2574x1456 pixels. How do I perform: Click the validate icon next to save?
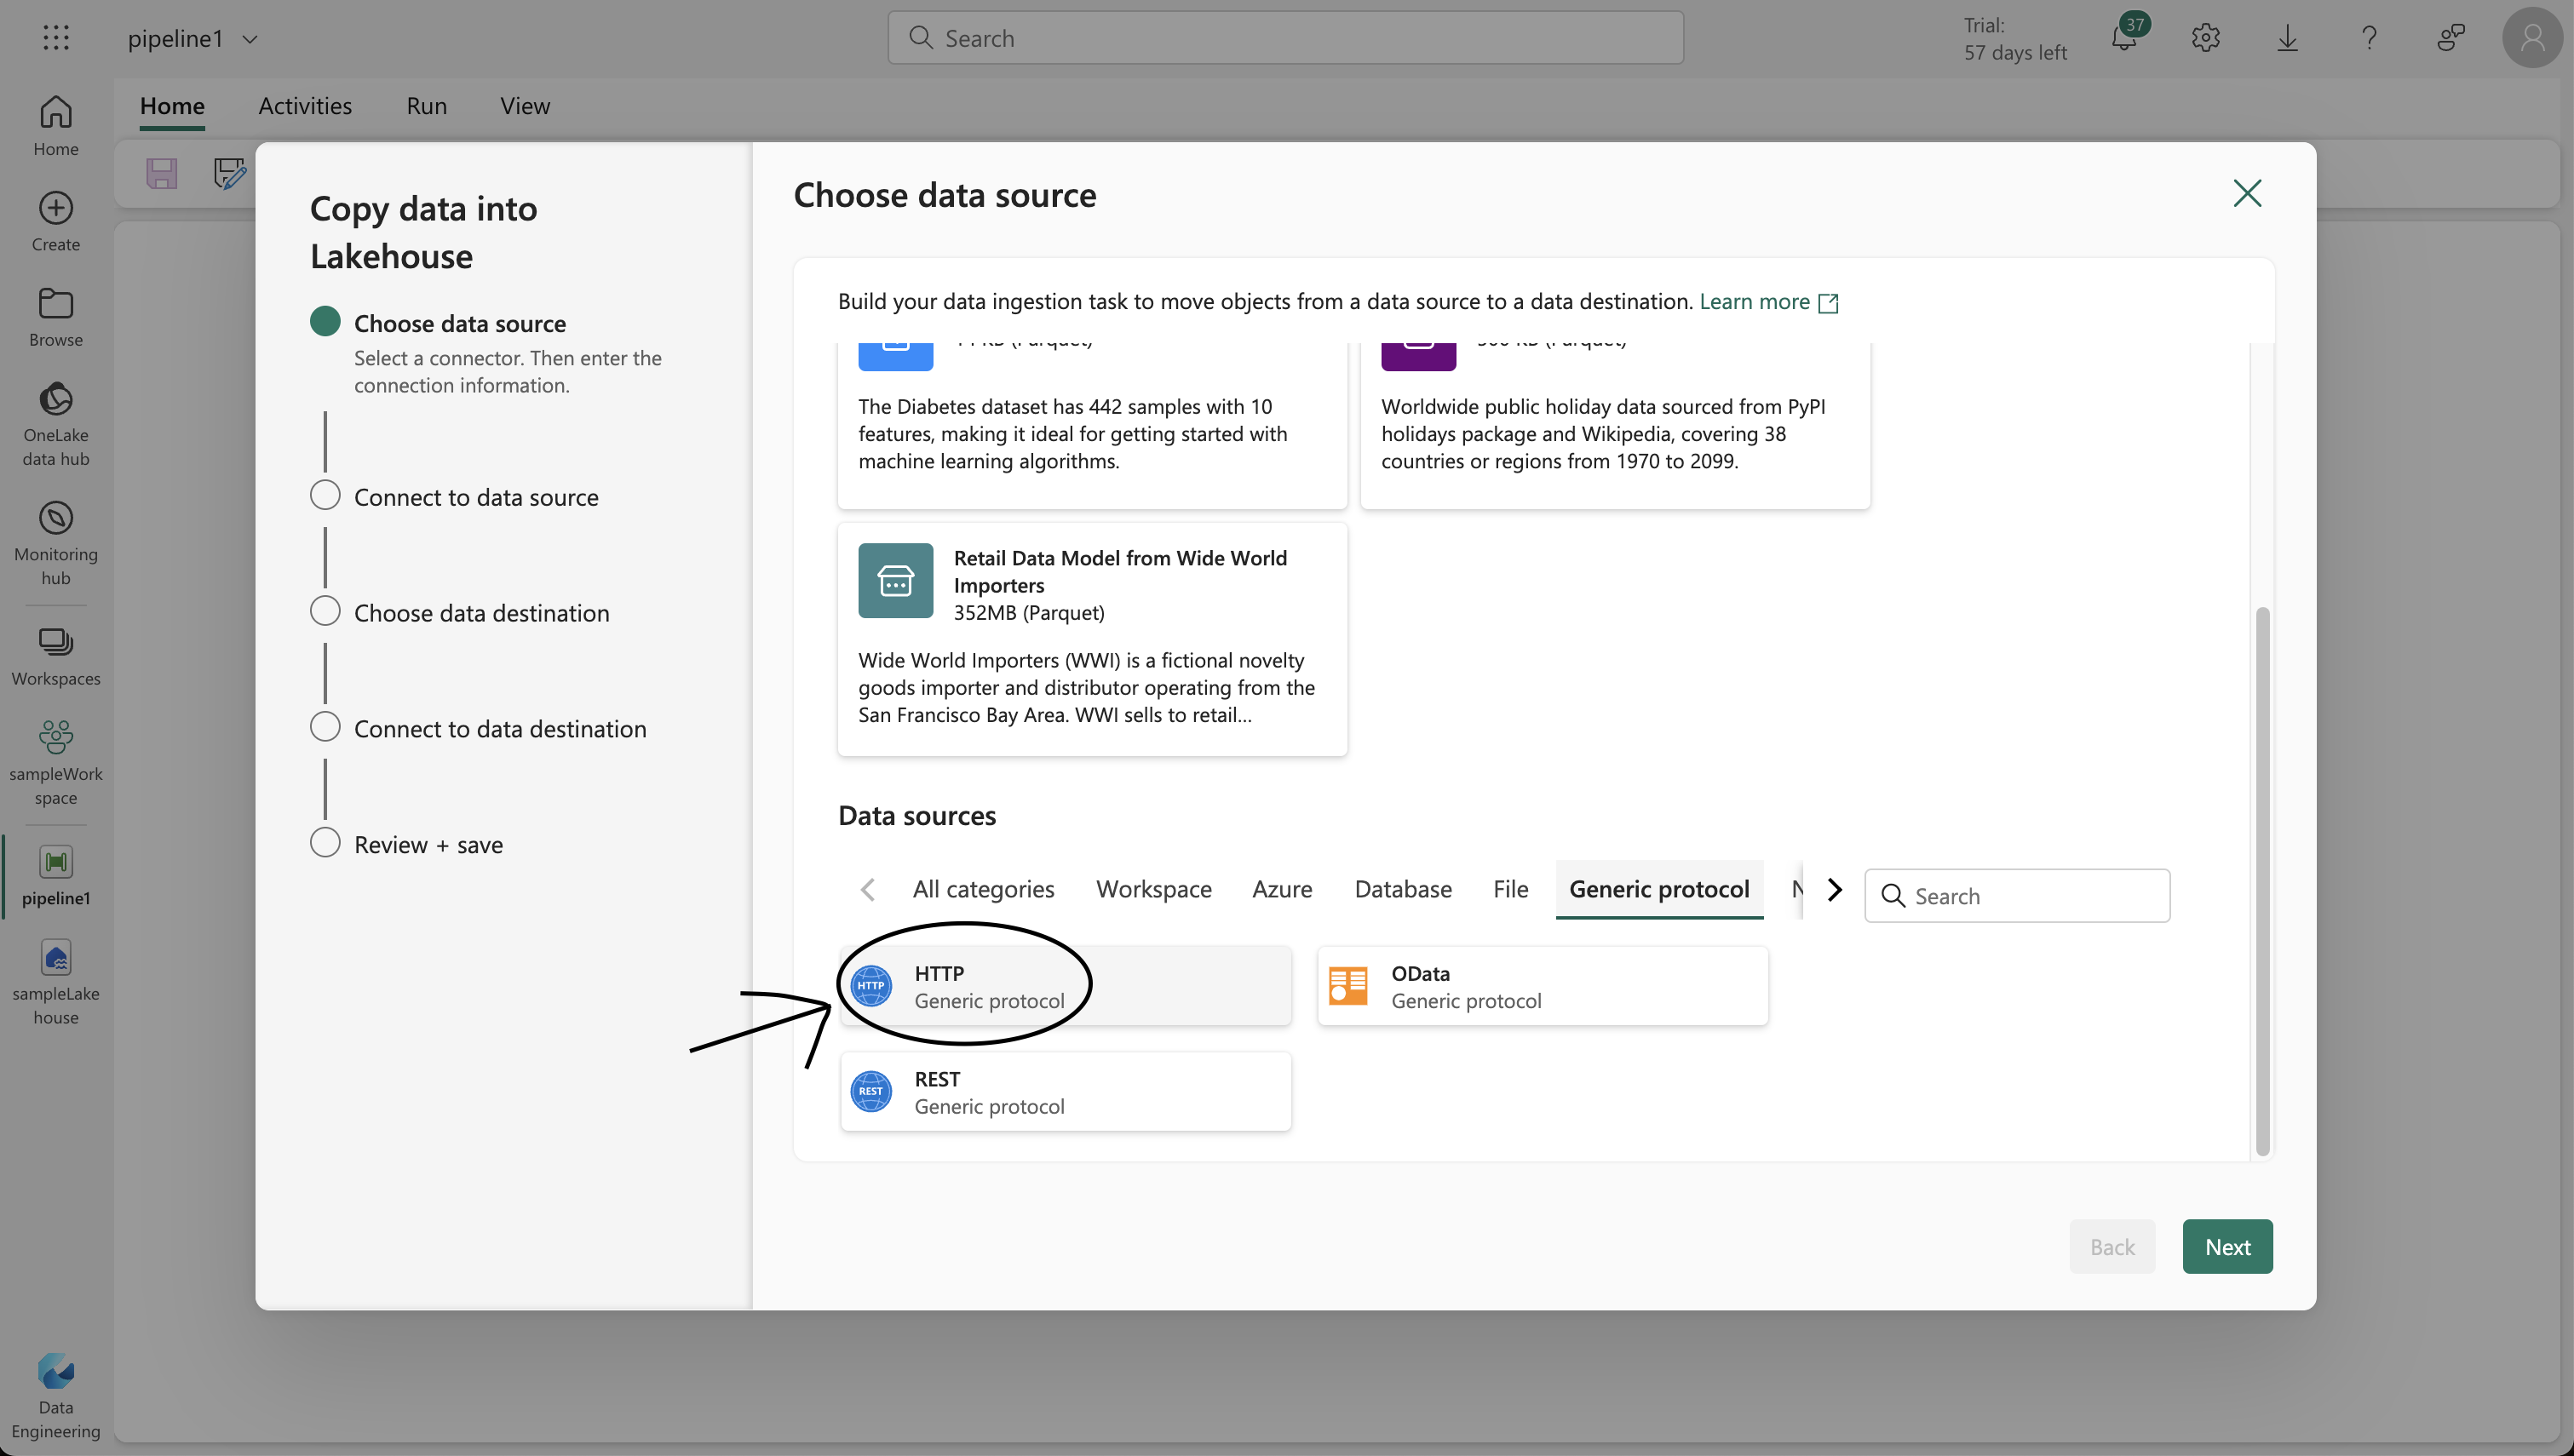(x=231, y=173)
